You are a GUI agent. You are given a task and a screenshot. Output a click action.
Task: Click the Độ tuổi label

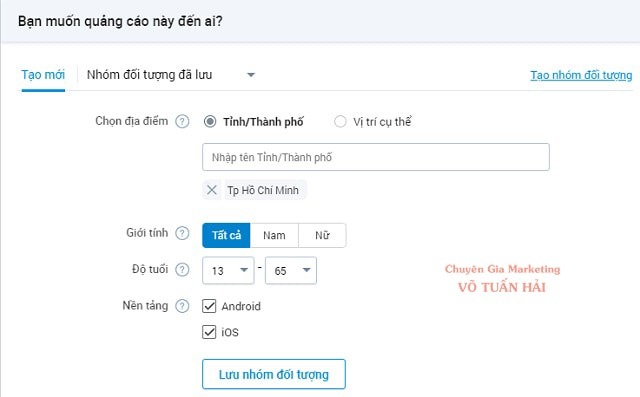[150, 269]
